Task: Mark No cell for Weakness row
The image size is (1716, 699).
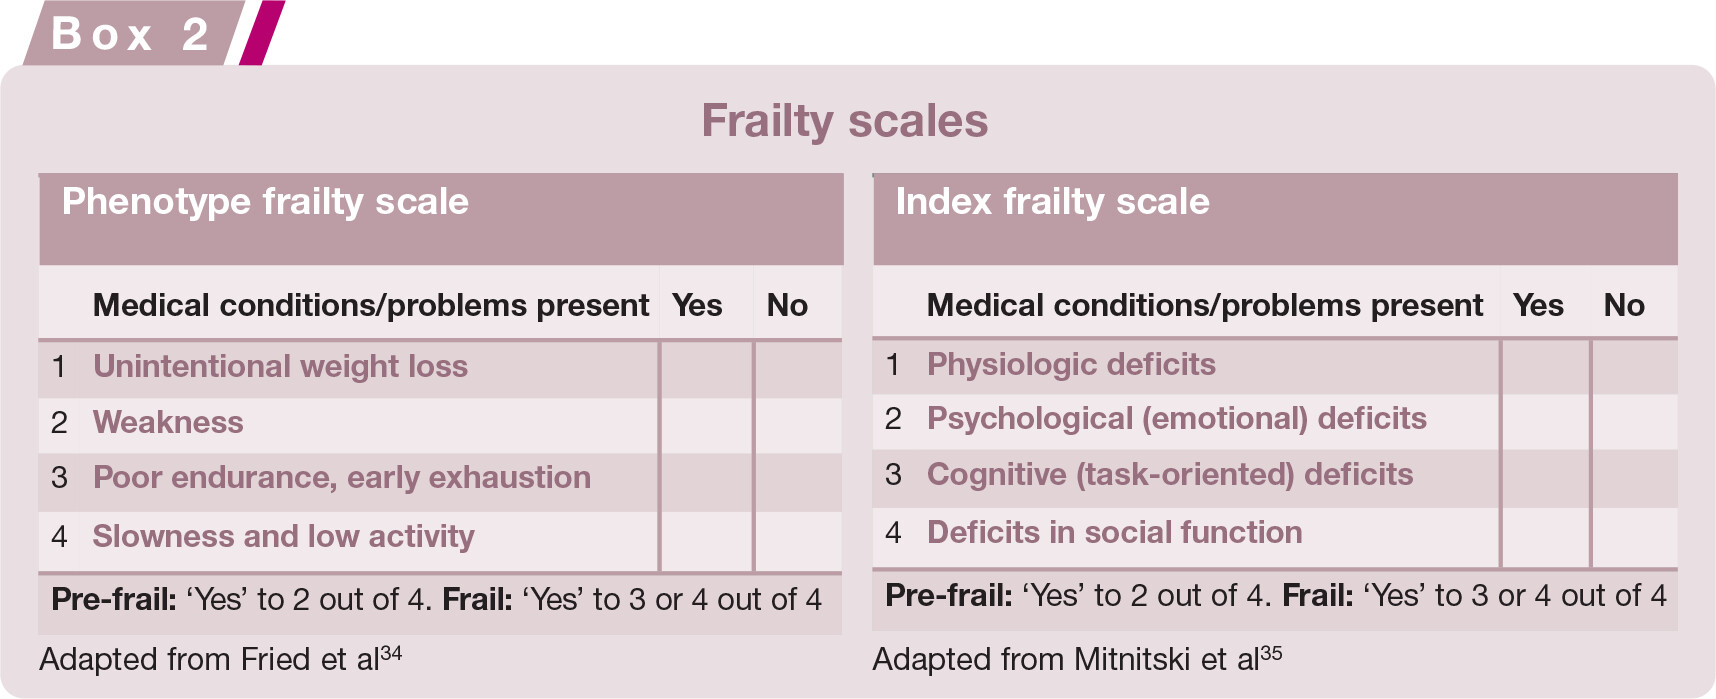Action: pos(798,425)
